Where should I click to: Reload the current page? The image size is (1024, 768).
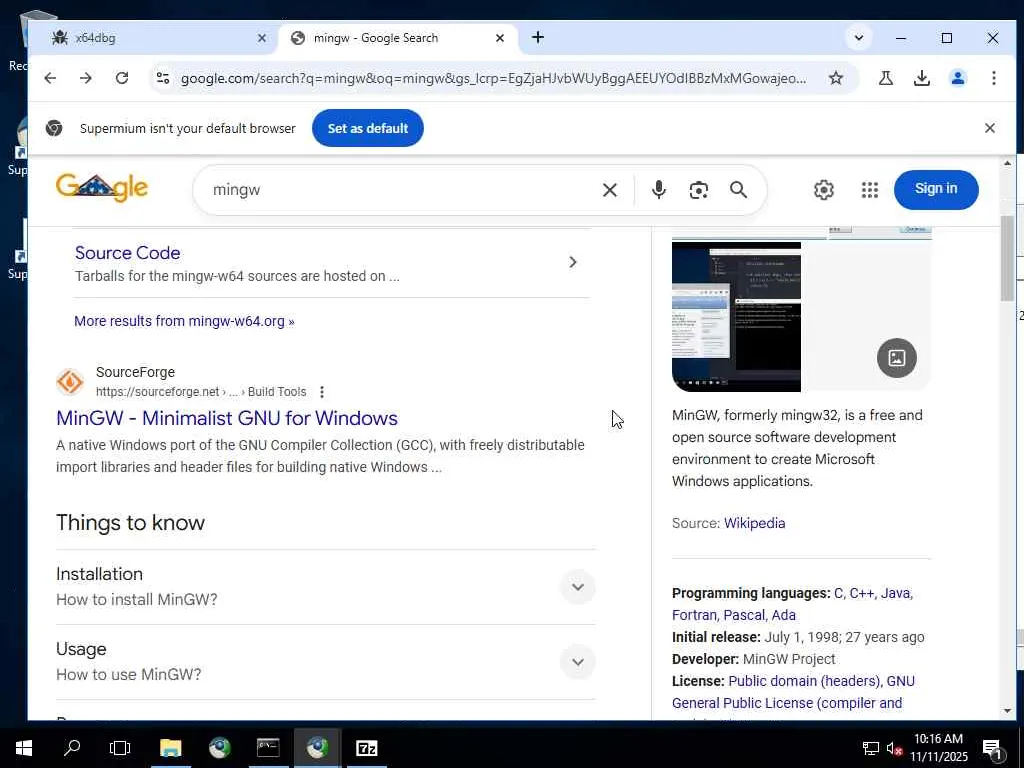pos(121,78)
